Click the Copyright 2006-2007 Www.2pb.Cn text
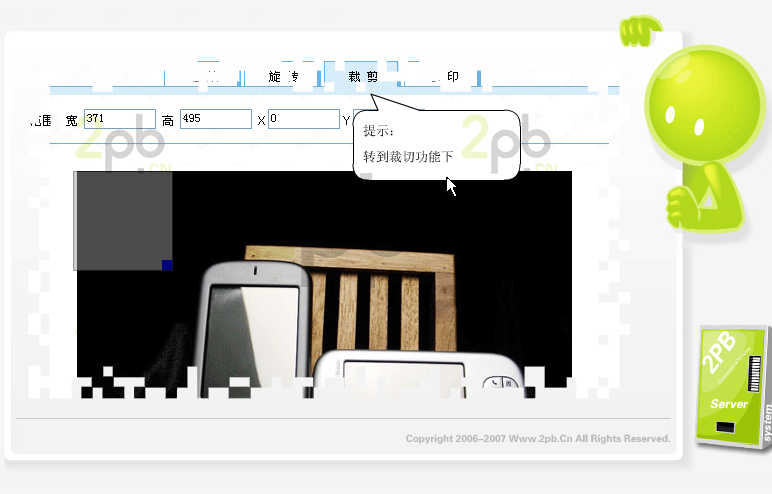 (x=538, y=438)
